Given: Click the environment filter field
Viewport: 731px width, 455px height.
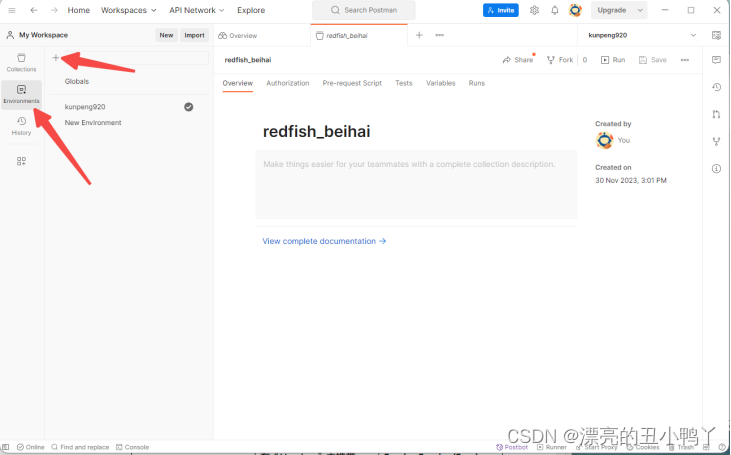Looking at the screenshot, I should pyautogui.click(x=137, y=58).
